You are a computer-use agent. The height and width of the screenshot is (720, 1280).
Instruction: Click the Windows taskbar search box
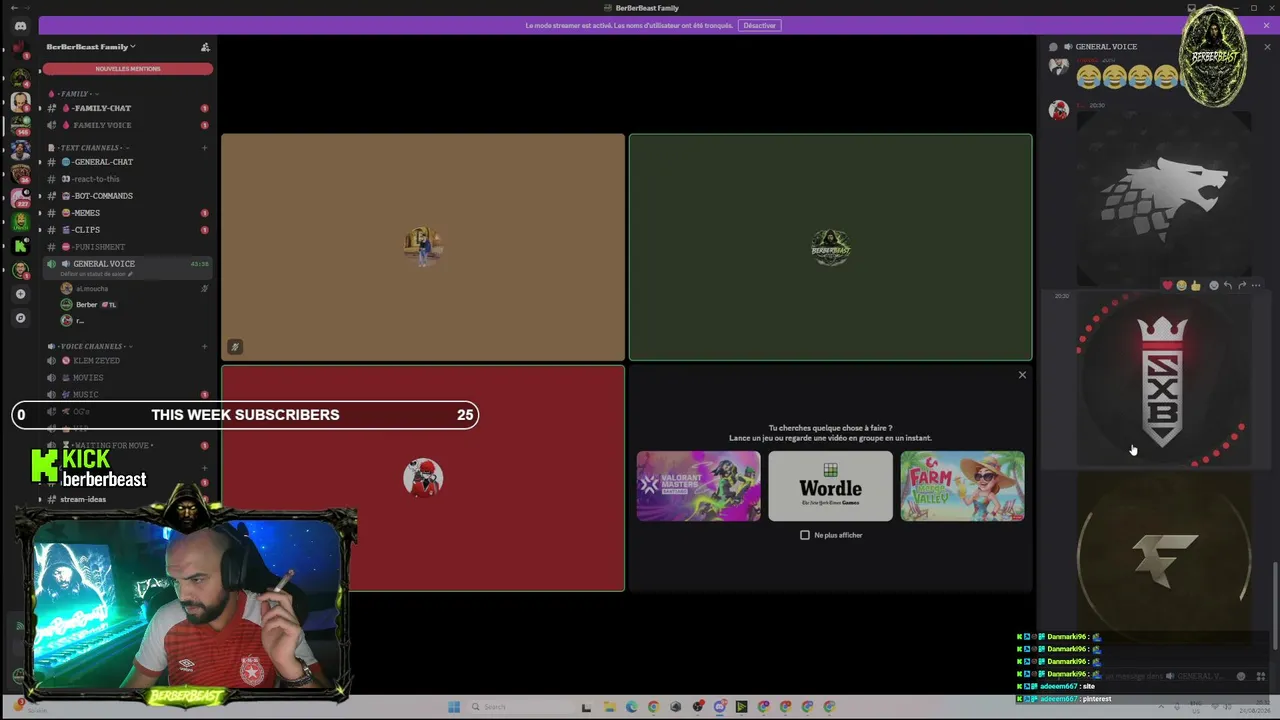point(520,707)
